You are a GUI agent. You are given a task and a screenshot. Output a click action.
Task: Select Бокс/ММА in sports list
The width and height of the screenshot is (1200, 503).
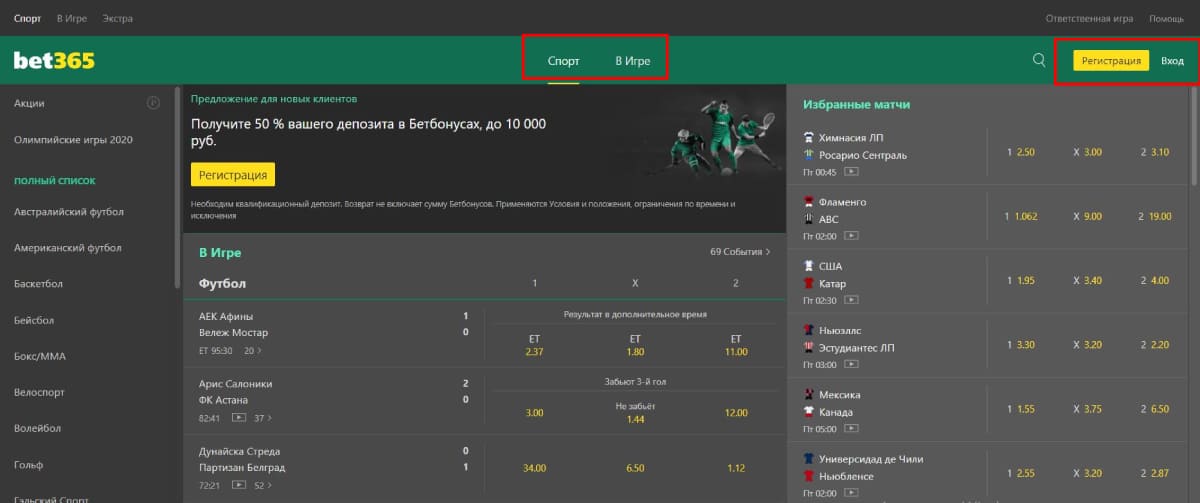coord(40,356)
